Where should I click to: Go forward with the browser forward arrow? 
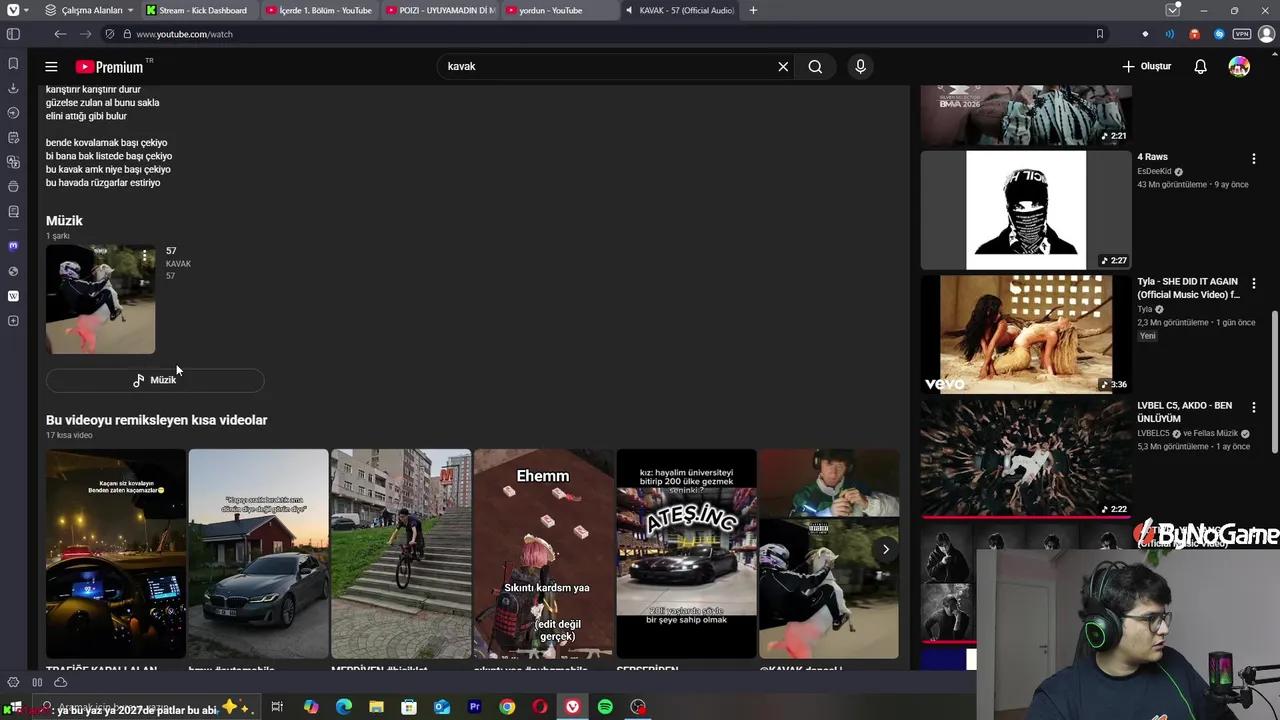[85, 34]
